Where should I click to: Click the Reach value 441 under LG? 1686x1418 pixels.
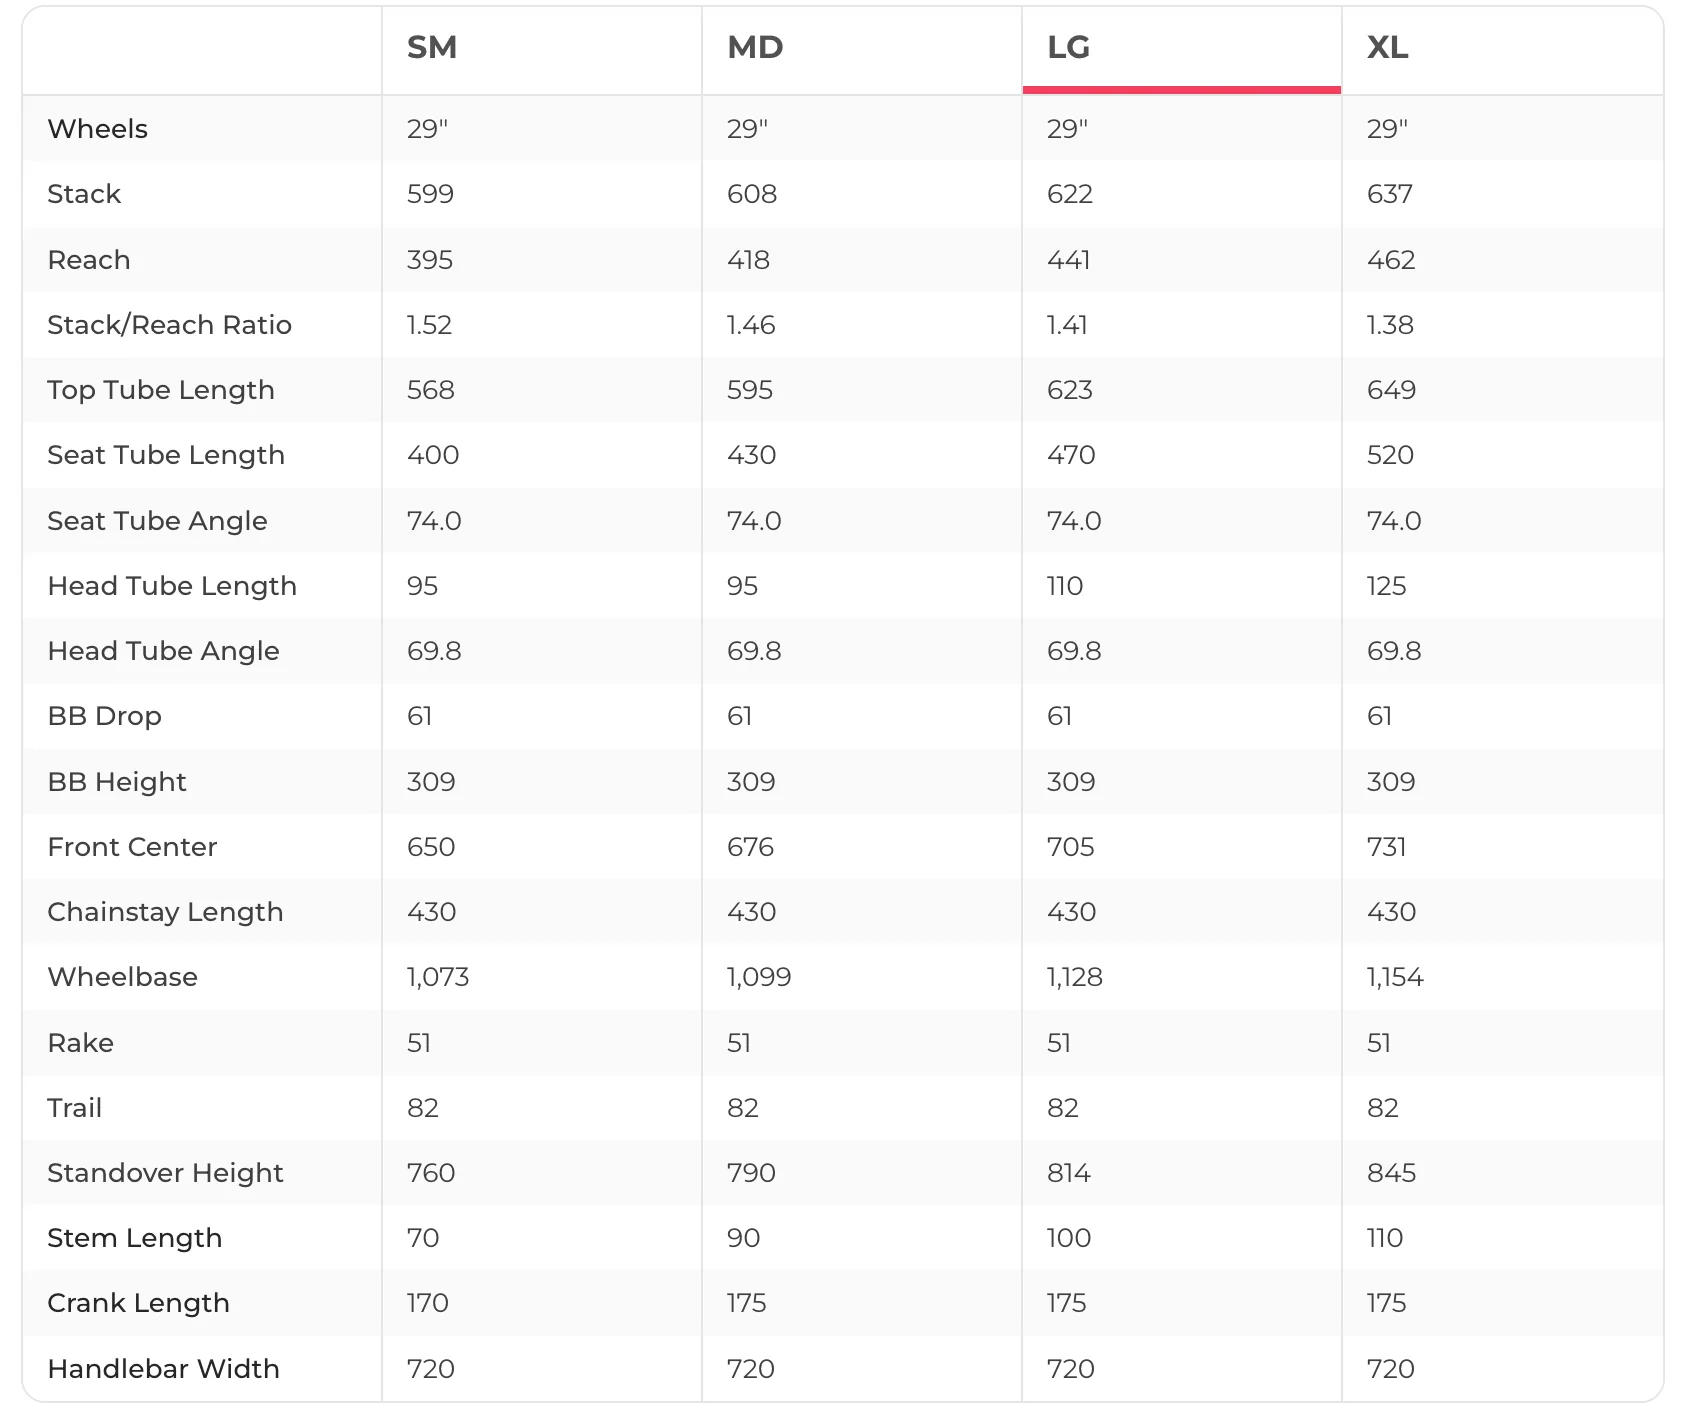[1069, 260]
